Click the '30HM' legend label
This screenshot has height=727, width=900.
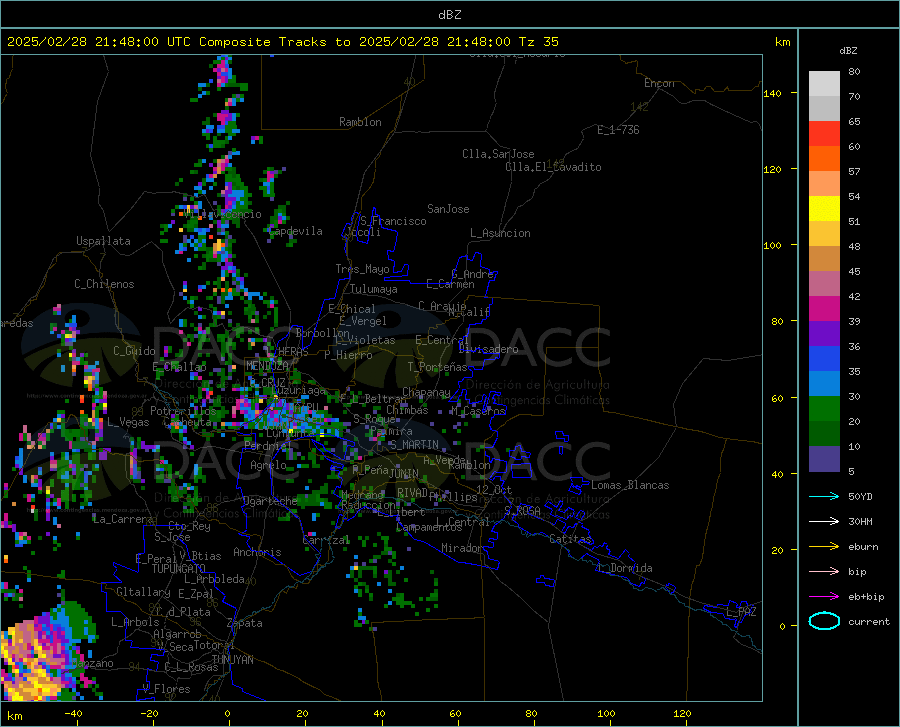(x=860, y=522)
